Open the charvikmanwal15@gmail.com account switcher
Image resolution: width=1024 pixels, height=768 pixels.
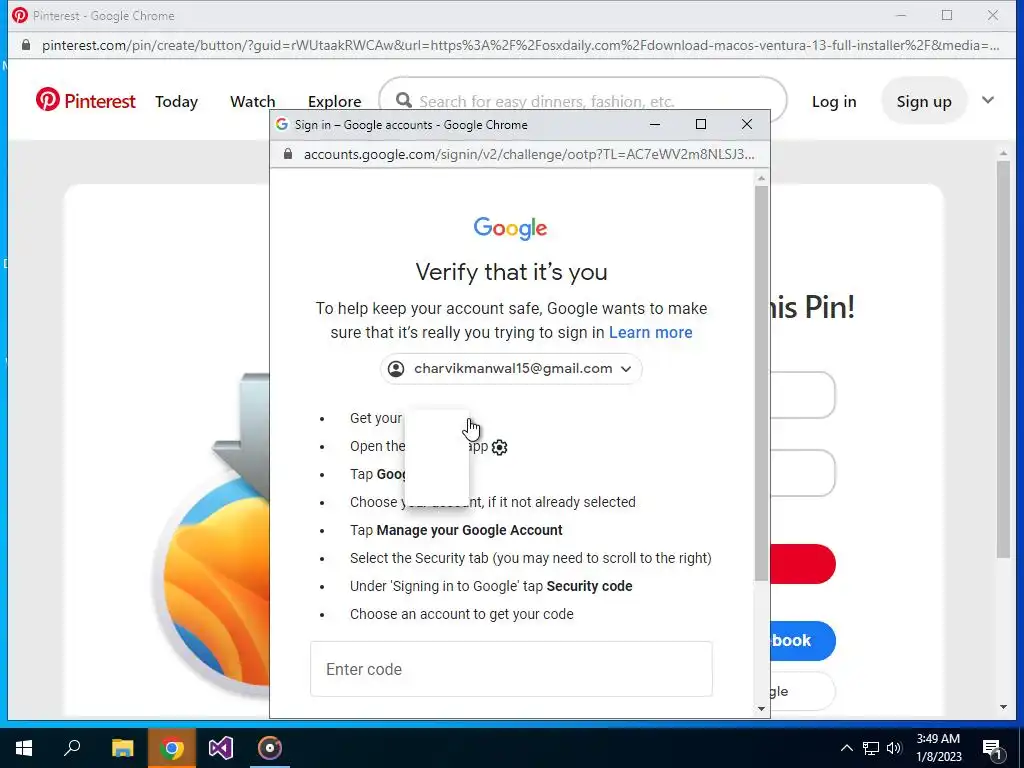(511, 368)
